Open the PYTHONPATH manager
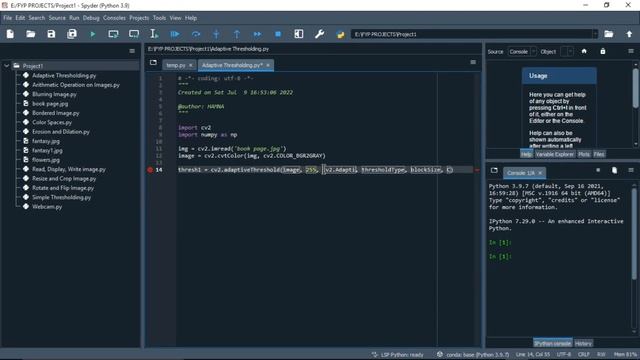 (x=340, y=34)
